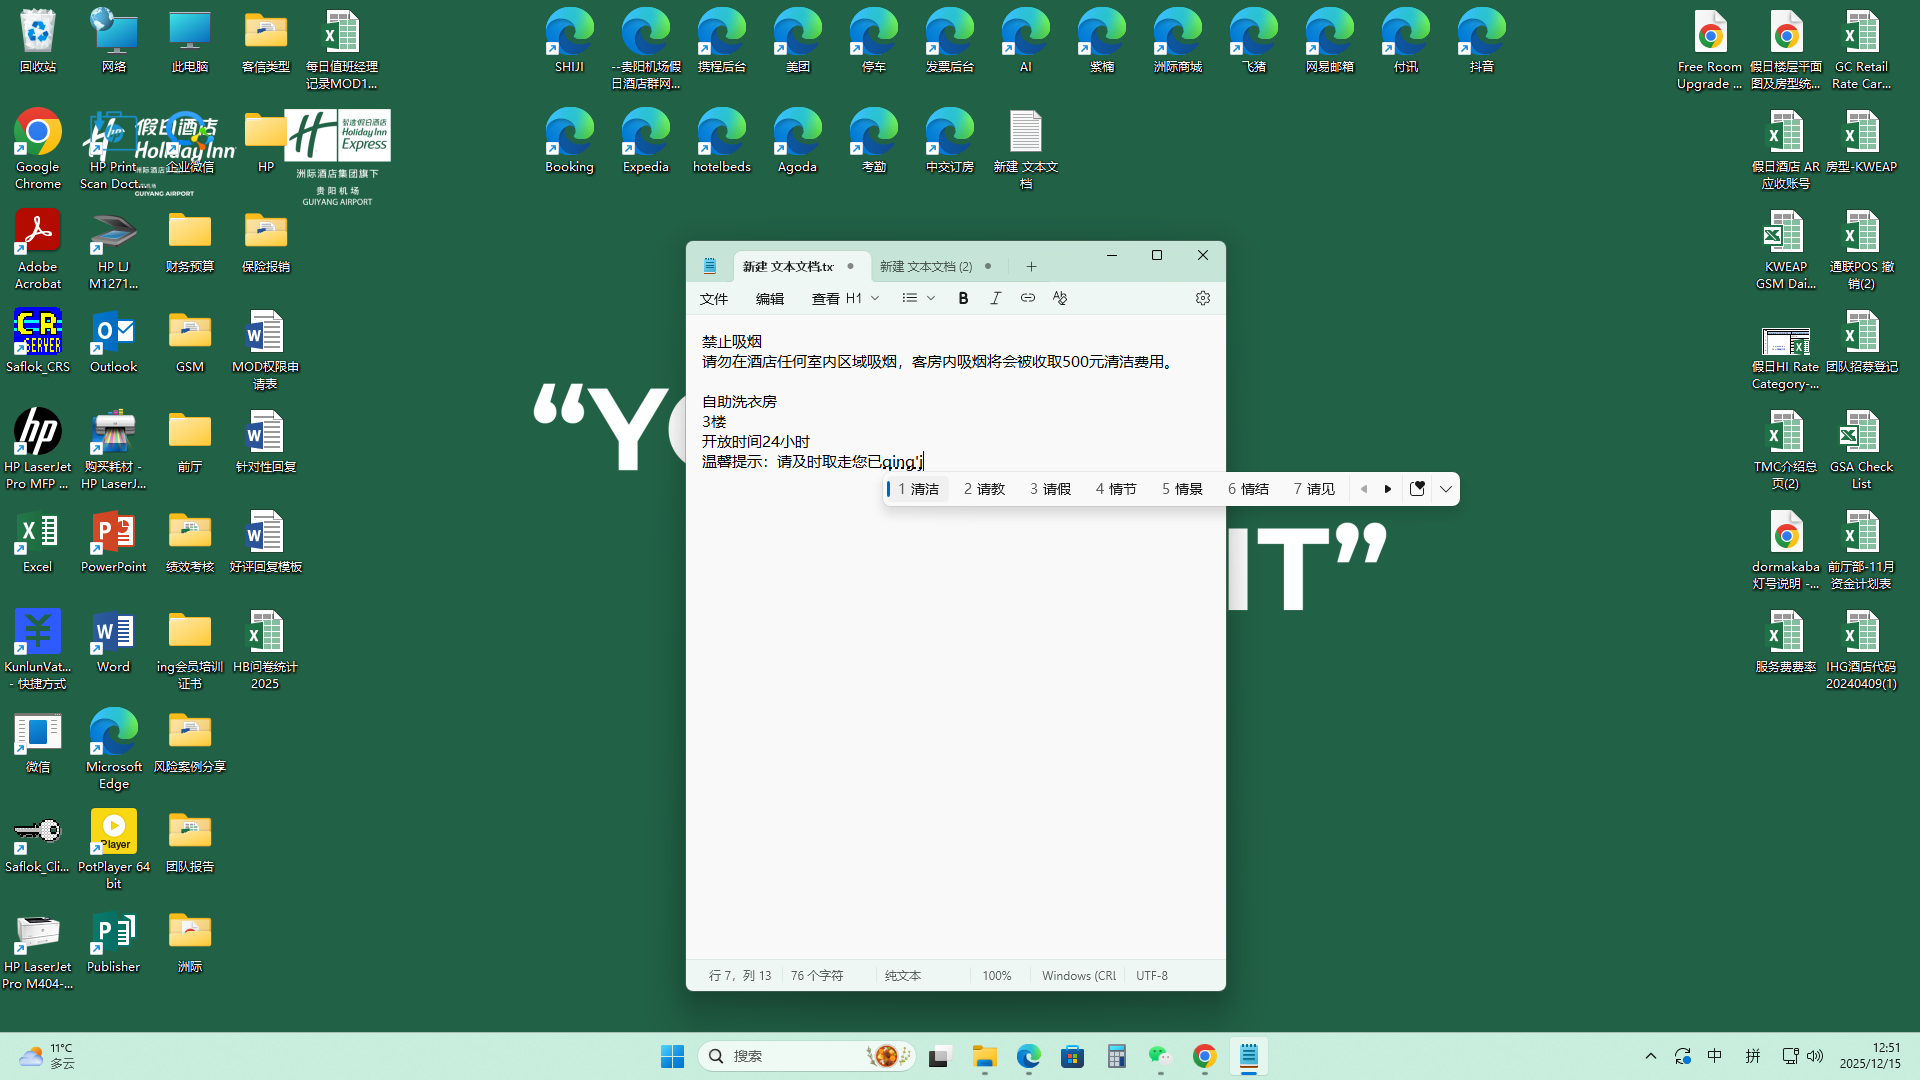Viewport: 1920px width, 1080px height.
Task: Open IME emoji sticker panel icon
Action: click(x=1417, y=489)
